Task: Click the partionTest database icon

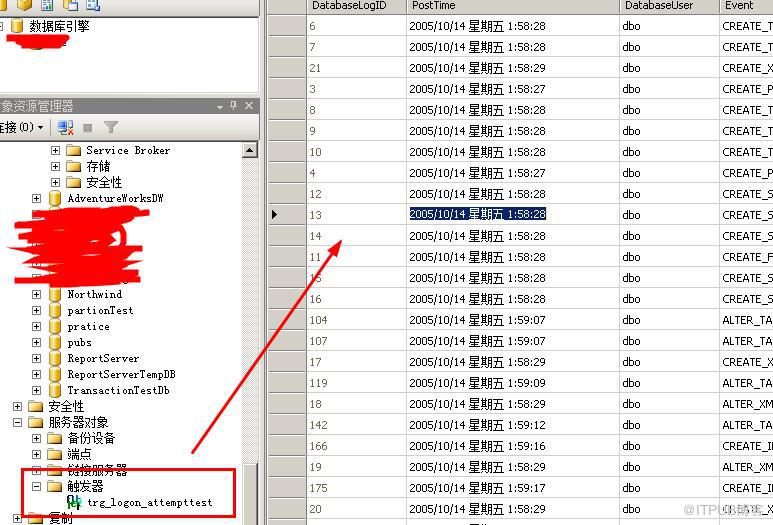Action: [x=55, y=311]
